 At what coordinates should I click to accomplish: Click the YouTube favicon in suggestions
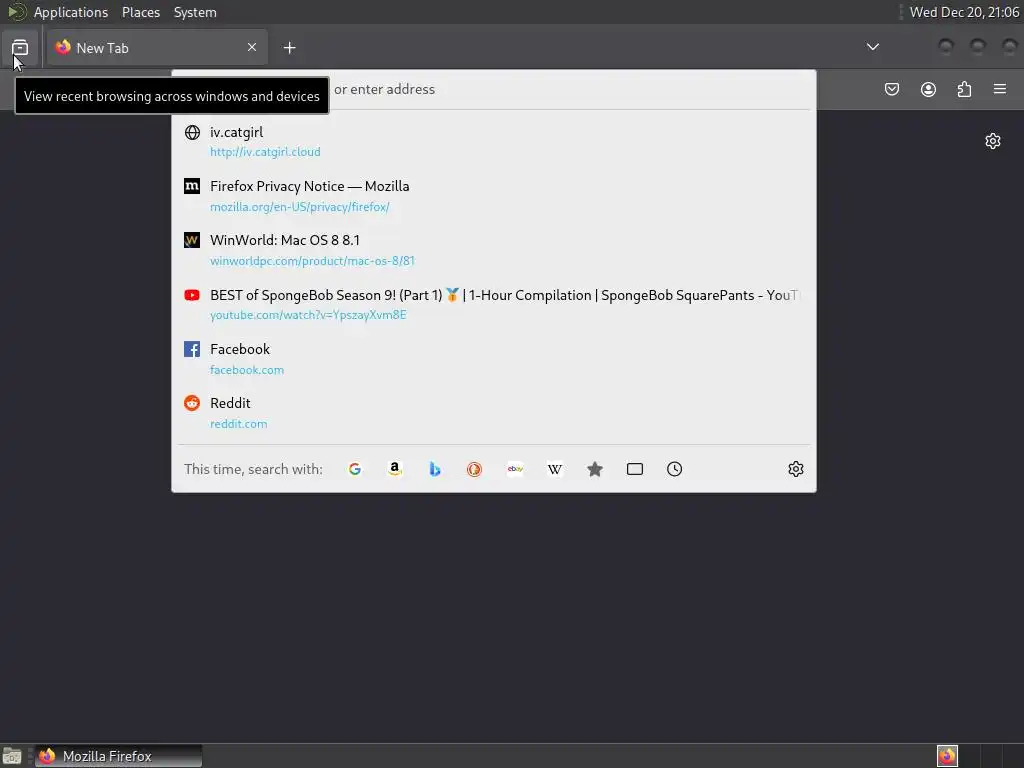click(192, 295)
